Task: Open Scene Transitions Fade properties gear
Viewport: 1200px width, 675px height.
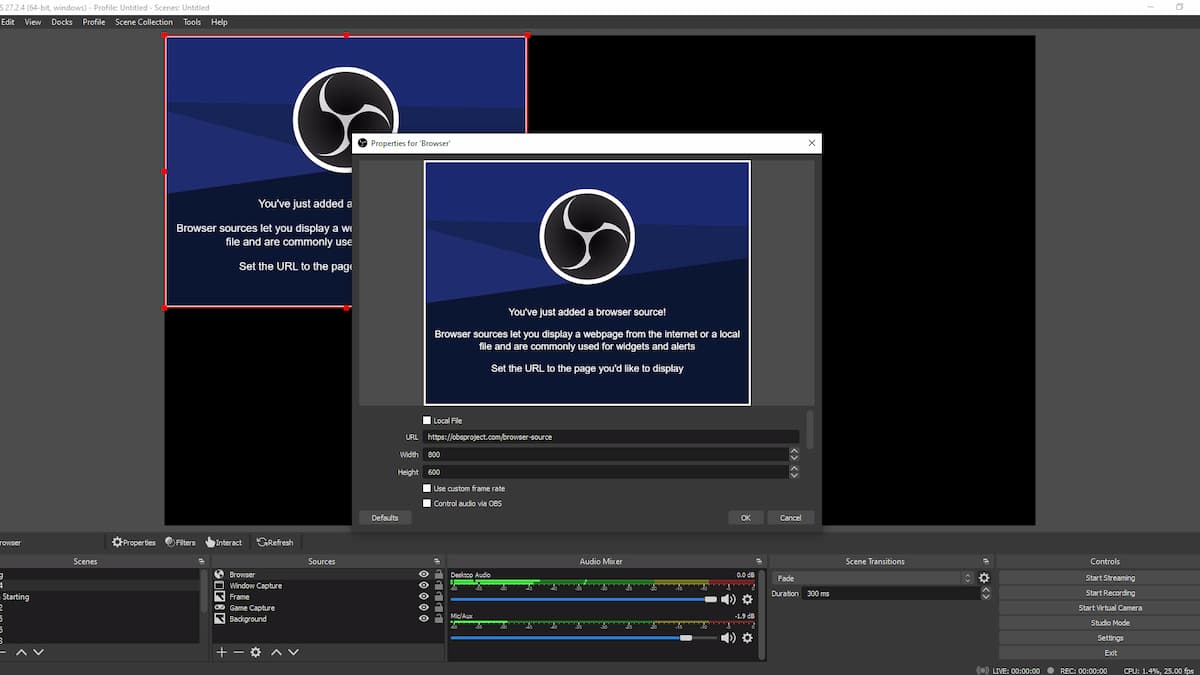Action: 984,578
